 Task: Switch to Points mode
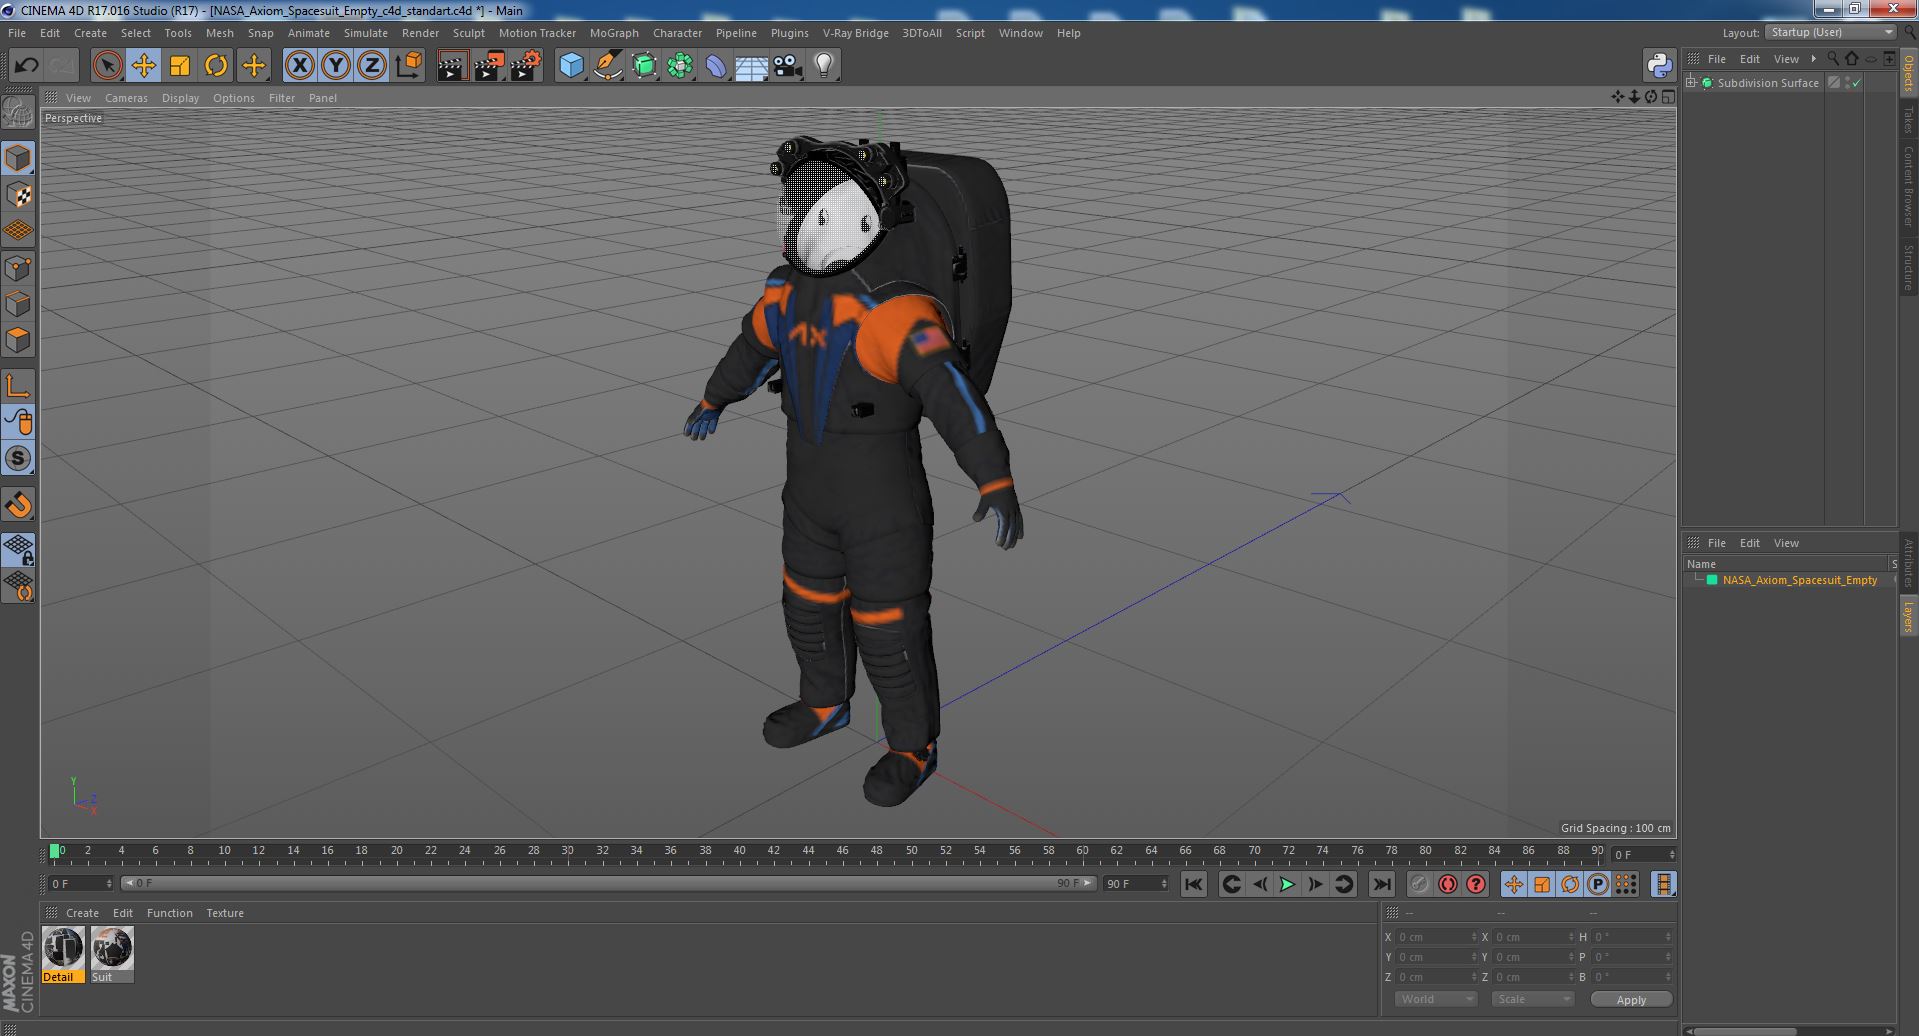[18, 268]
